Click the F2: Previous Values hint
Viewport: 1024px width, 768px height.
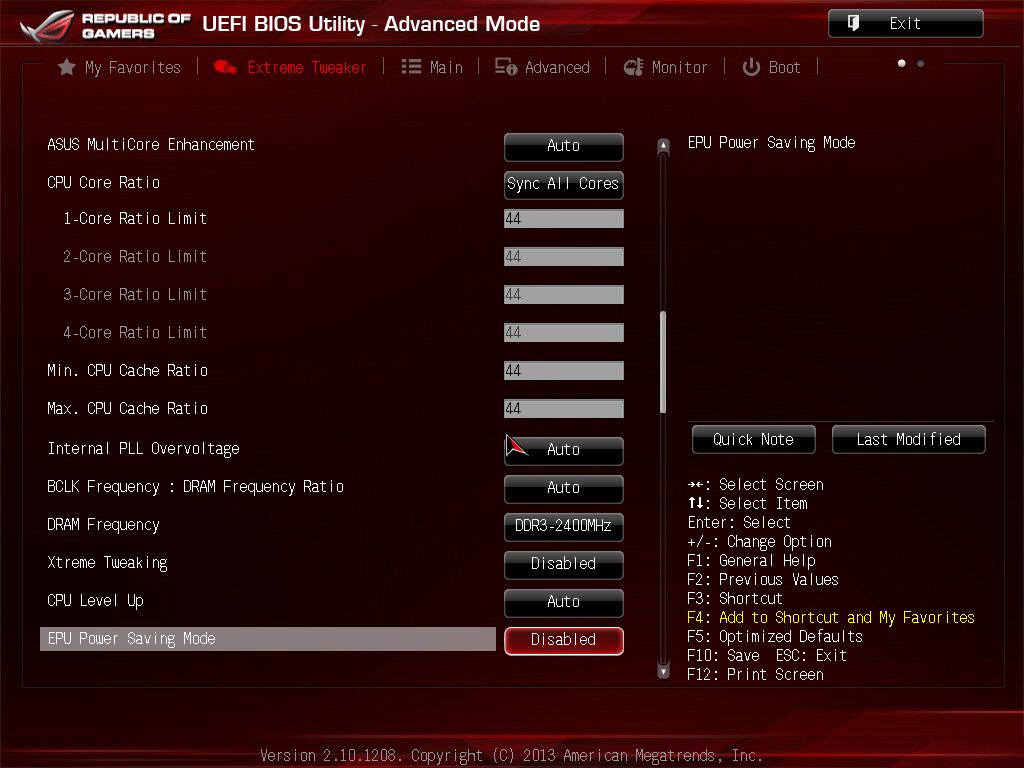[x=763, y=579]
